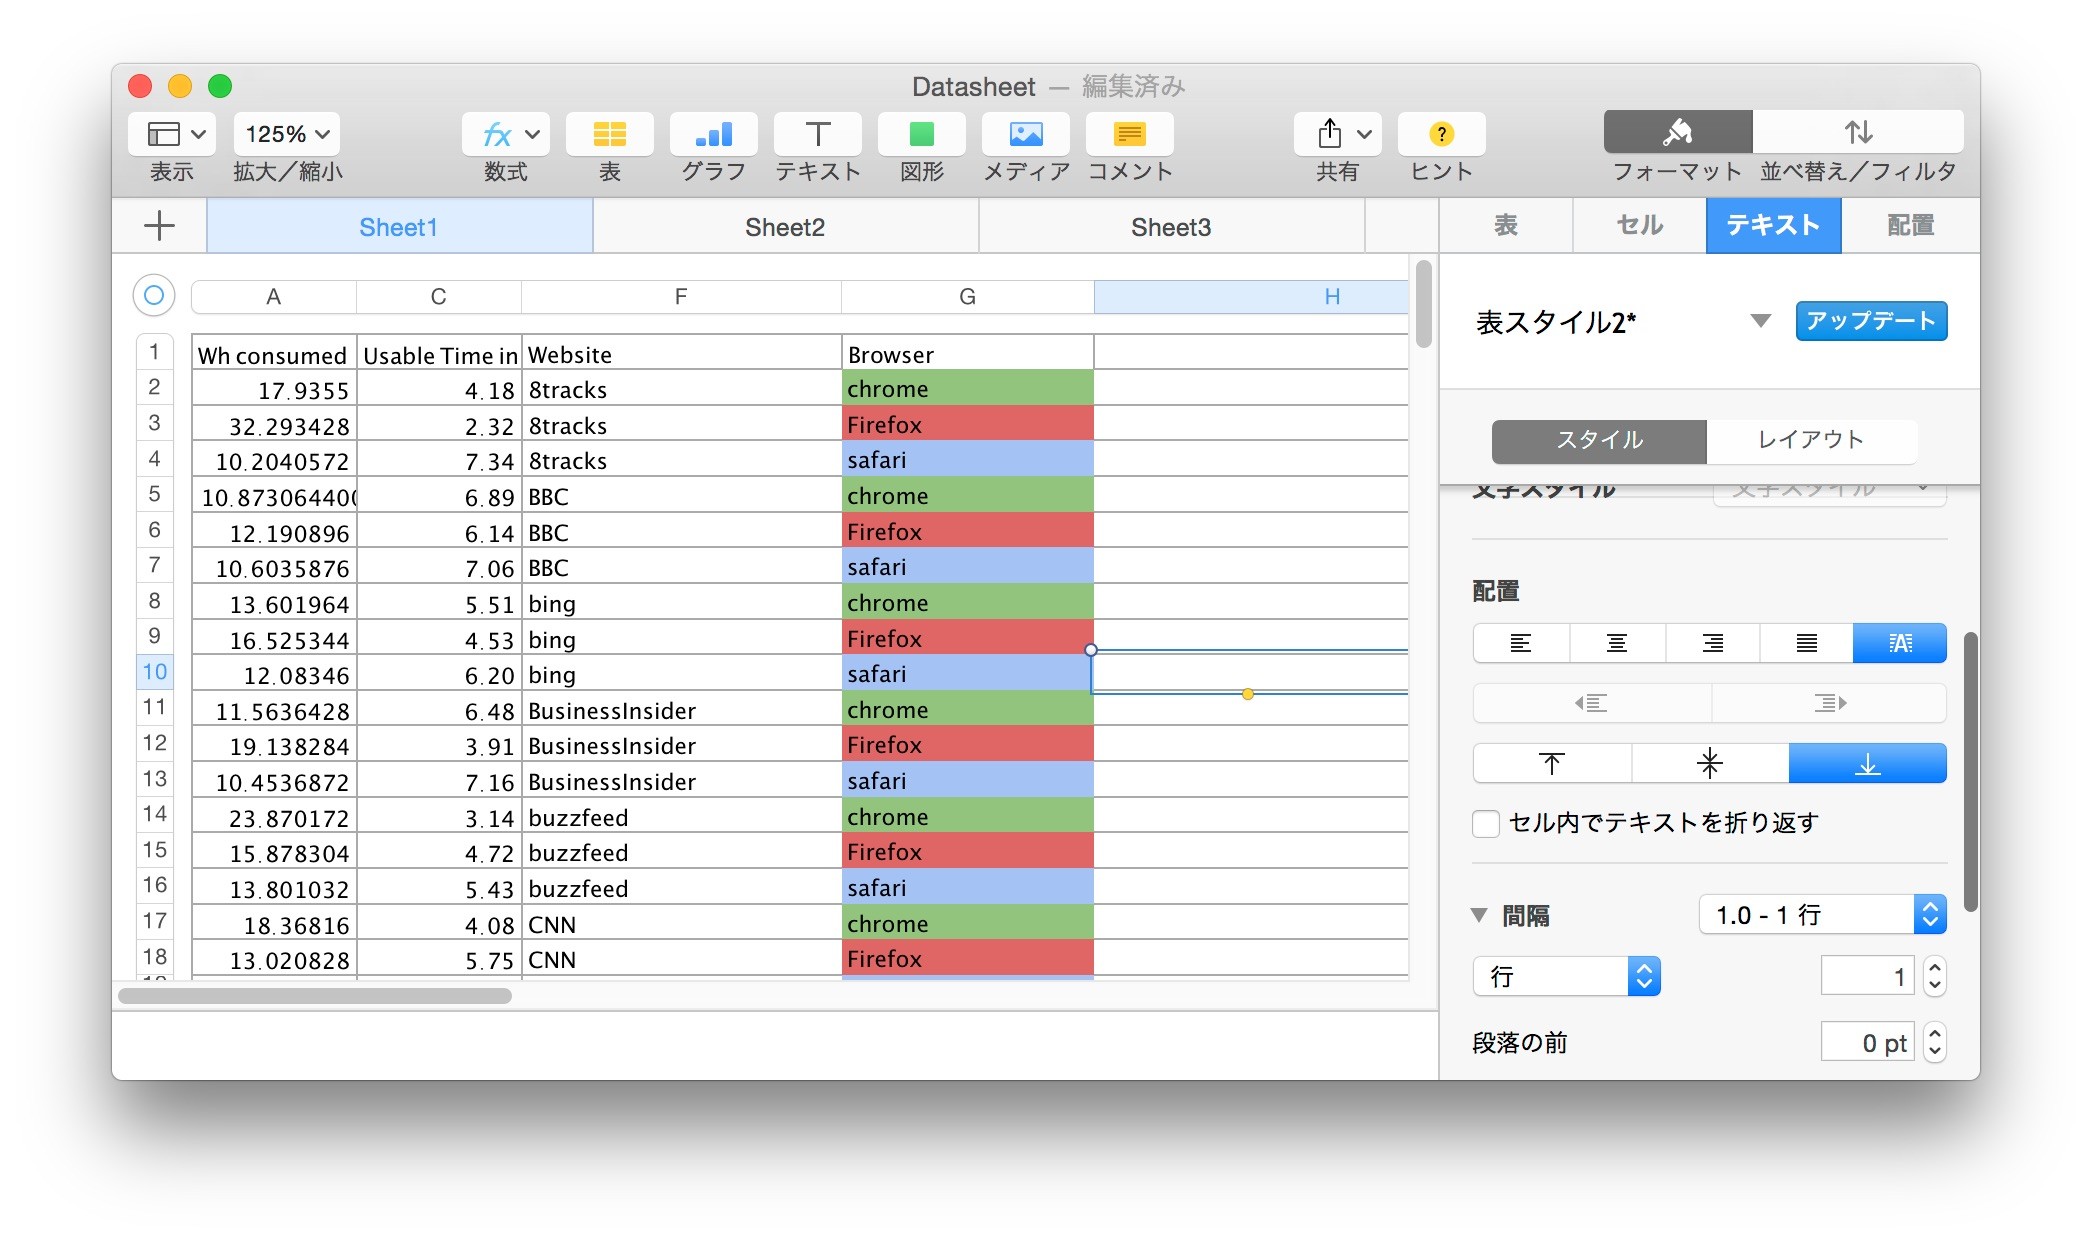Add a new sheet with plus button
The width and height of the screenshot is (2092, 1240).
point(159,226)
